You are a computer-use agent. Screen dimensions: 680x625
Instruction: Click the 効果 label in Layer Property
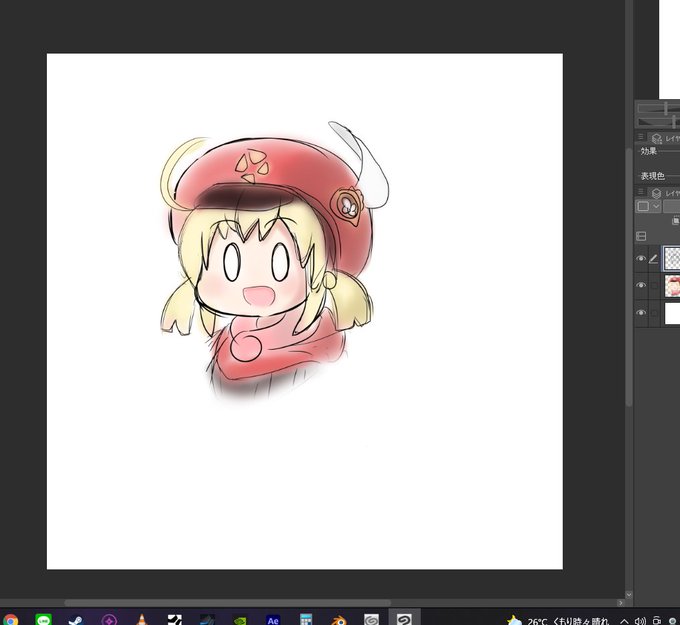648,151
